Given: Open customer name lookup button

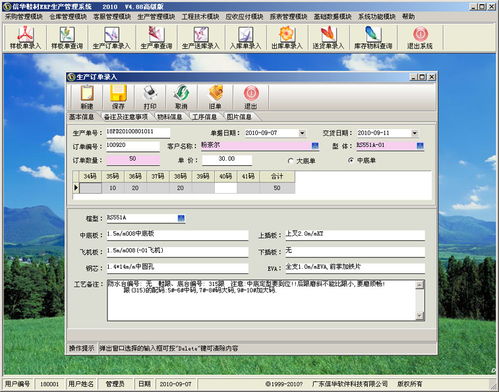Looking at the screenshot, I should coord(315,146).
